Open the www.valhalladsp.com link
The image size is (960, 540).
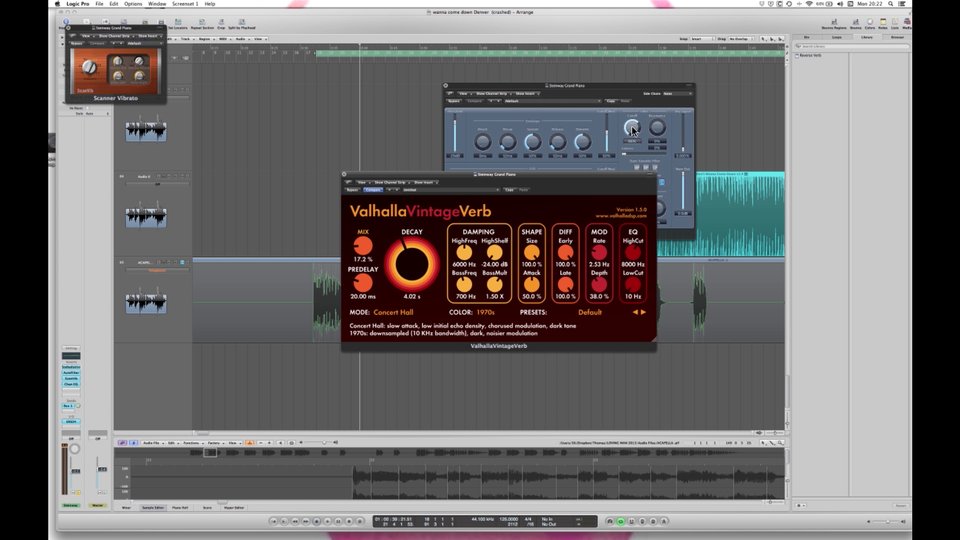(621, 216)
